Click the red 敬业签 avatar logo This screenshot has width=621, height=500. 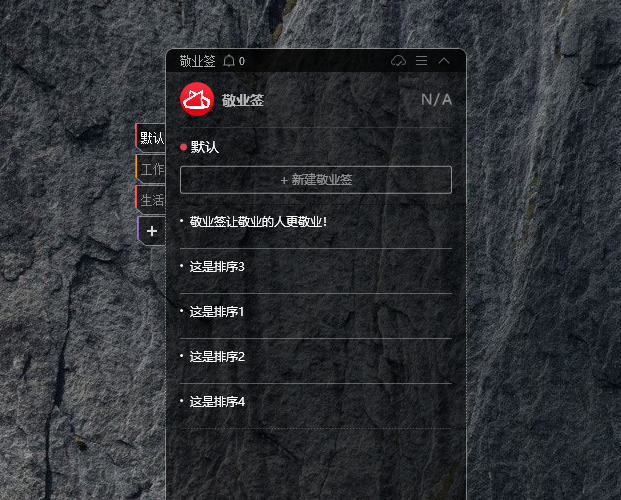point(197,99)
